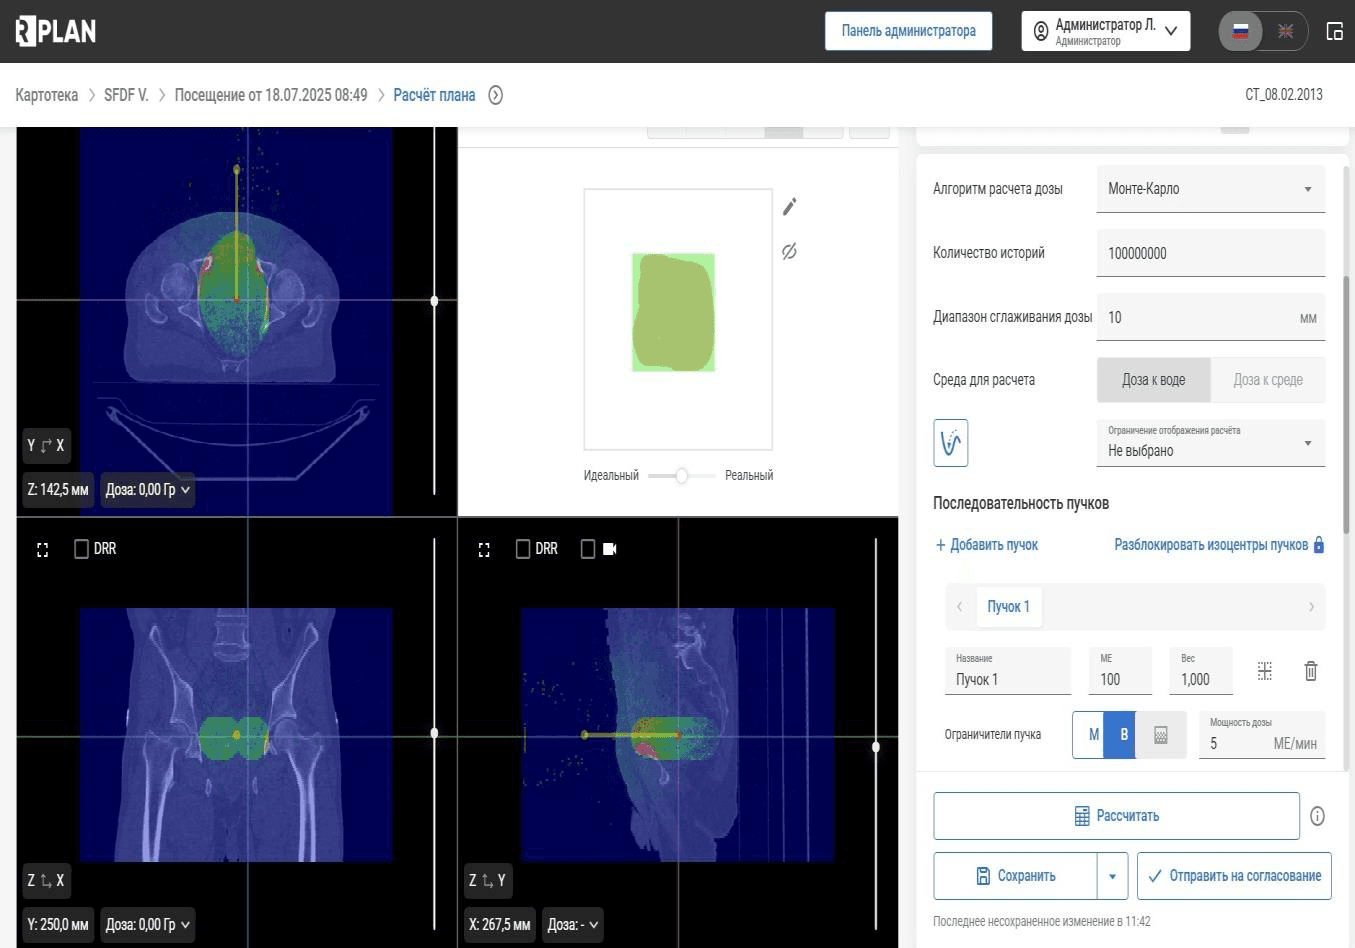Viewport: 1355px width, 948px height.
Task: Click the Z Y axes orientation icon
Action: click(x=488, y=880)
